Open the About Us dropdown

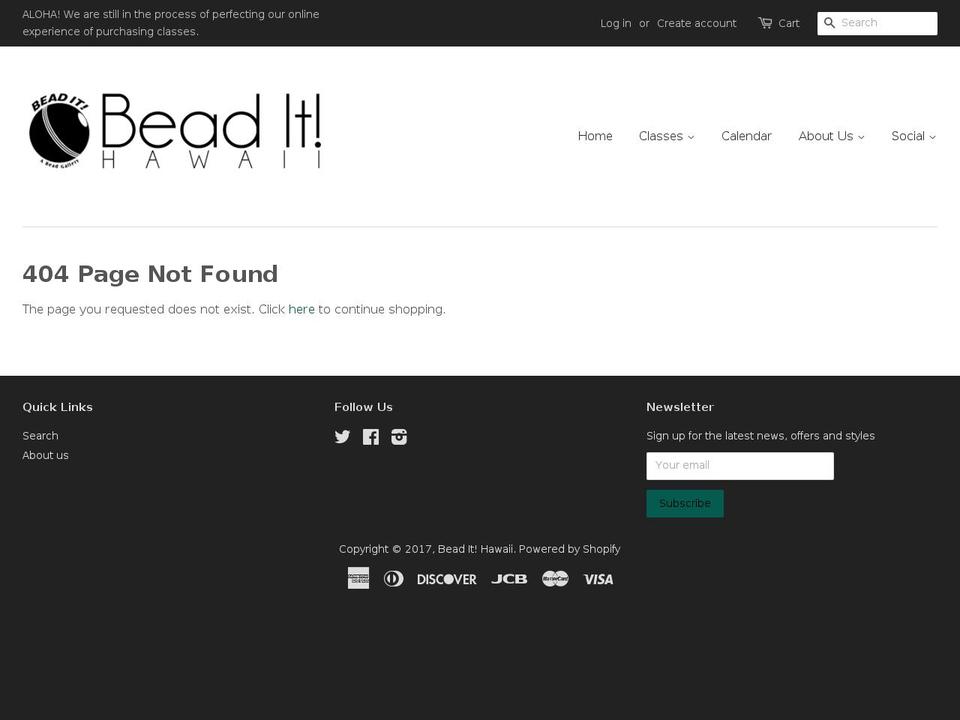pos(831,136)
